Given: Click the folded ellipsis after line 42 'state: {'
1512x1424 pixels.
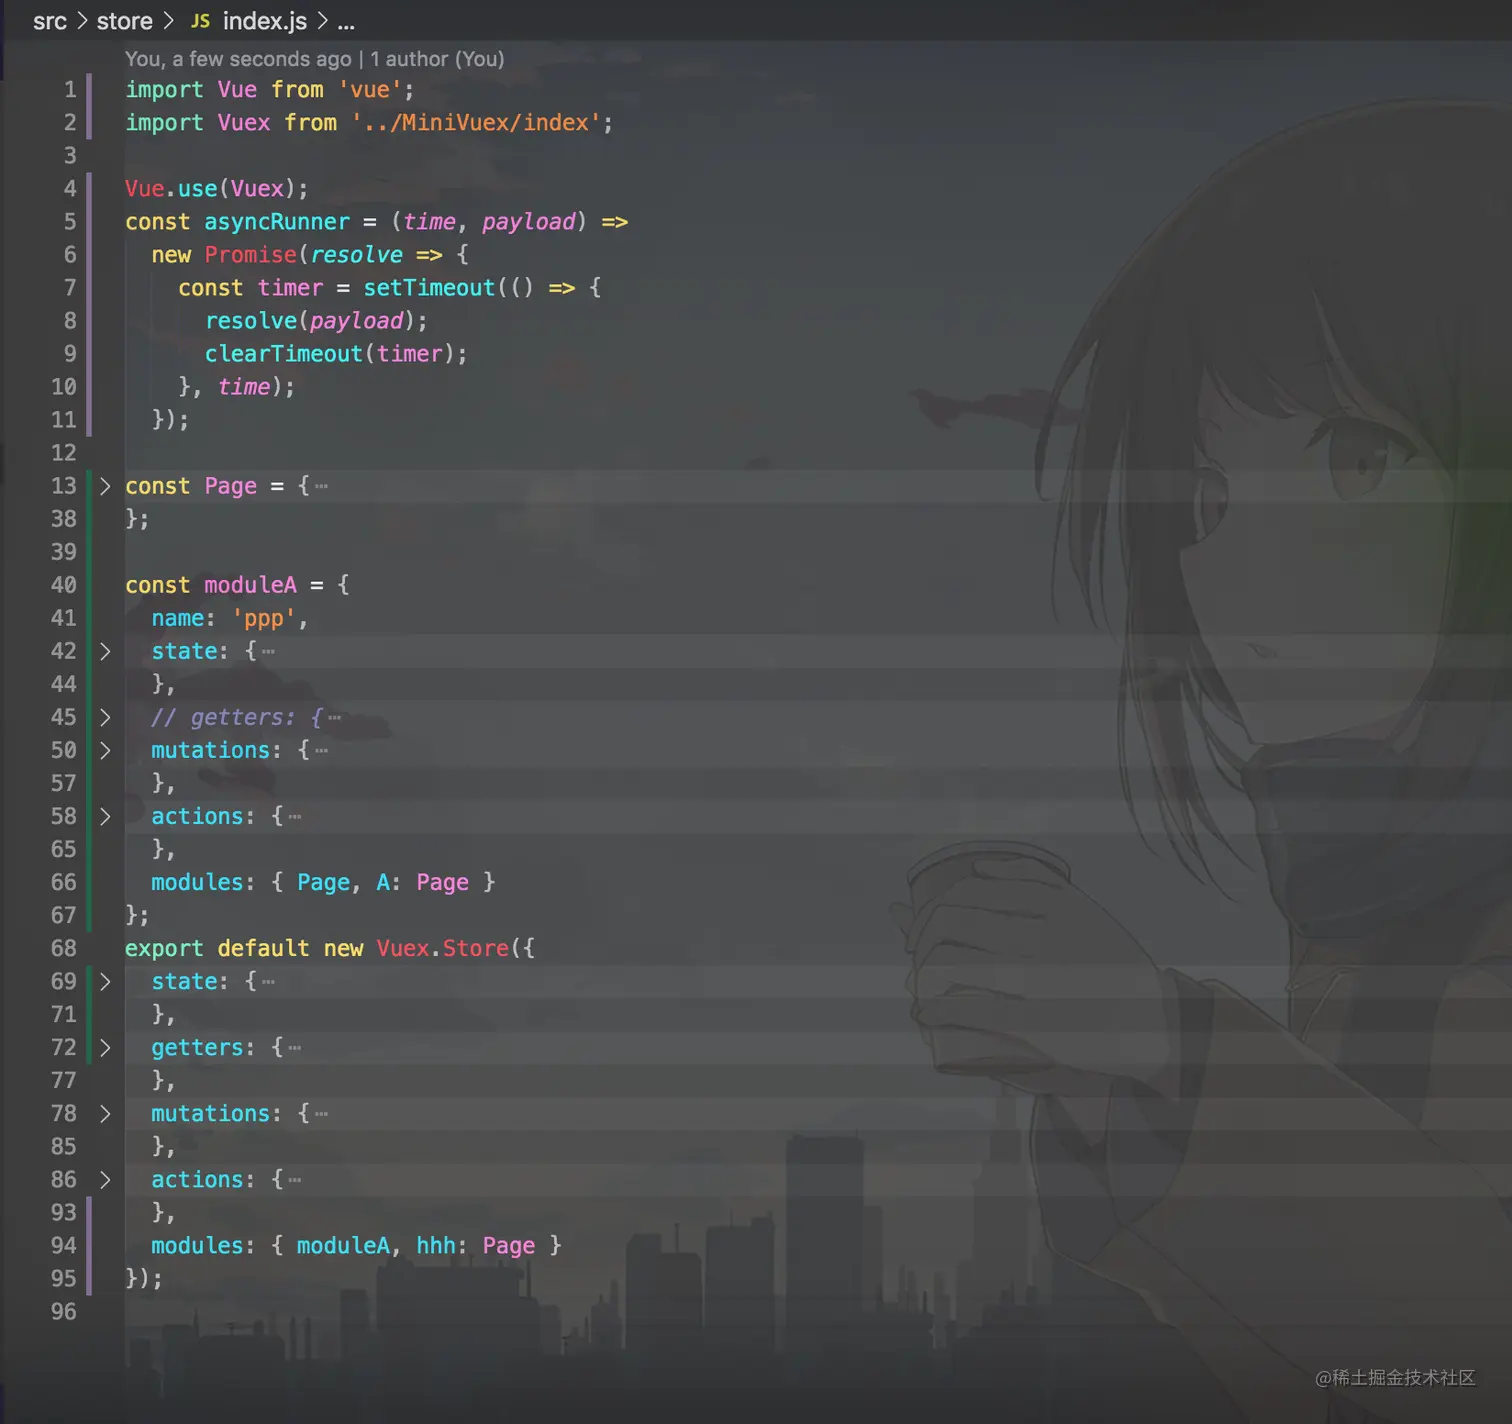Looking at the screenshot, I should (268, 651).
